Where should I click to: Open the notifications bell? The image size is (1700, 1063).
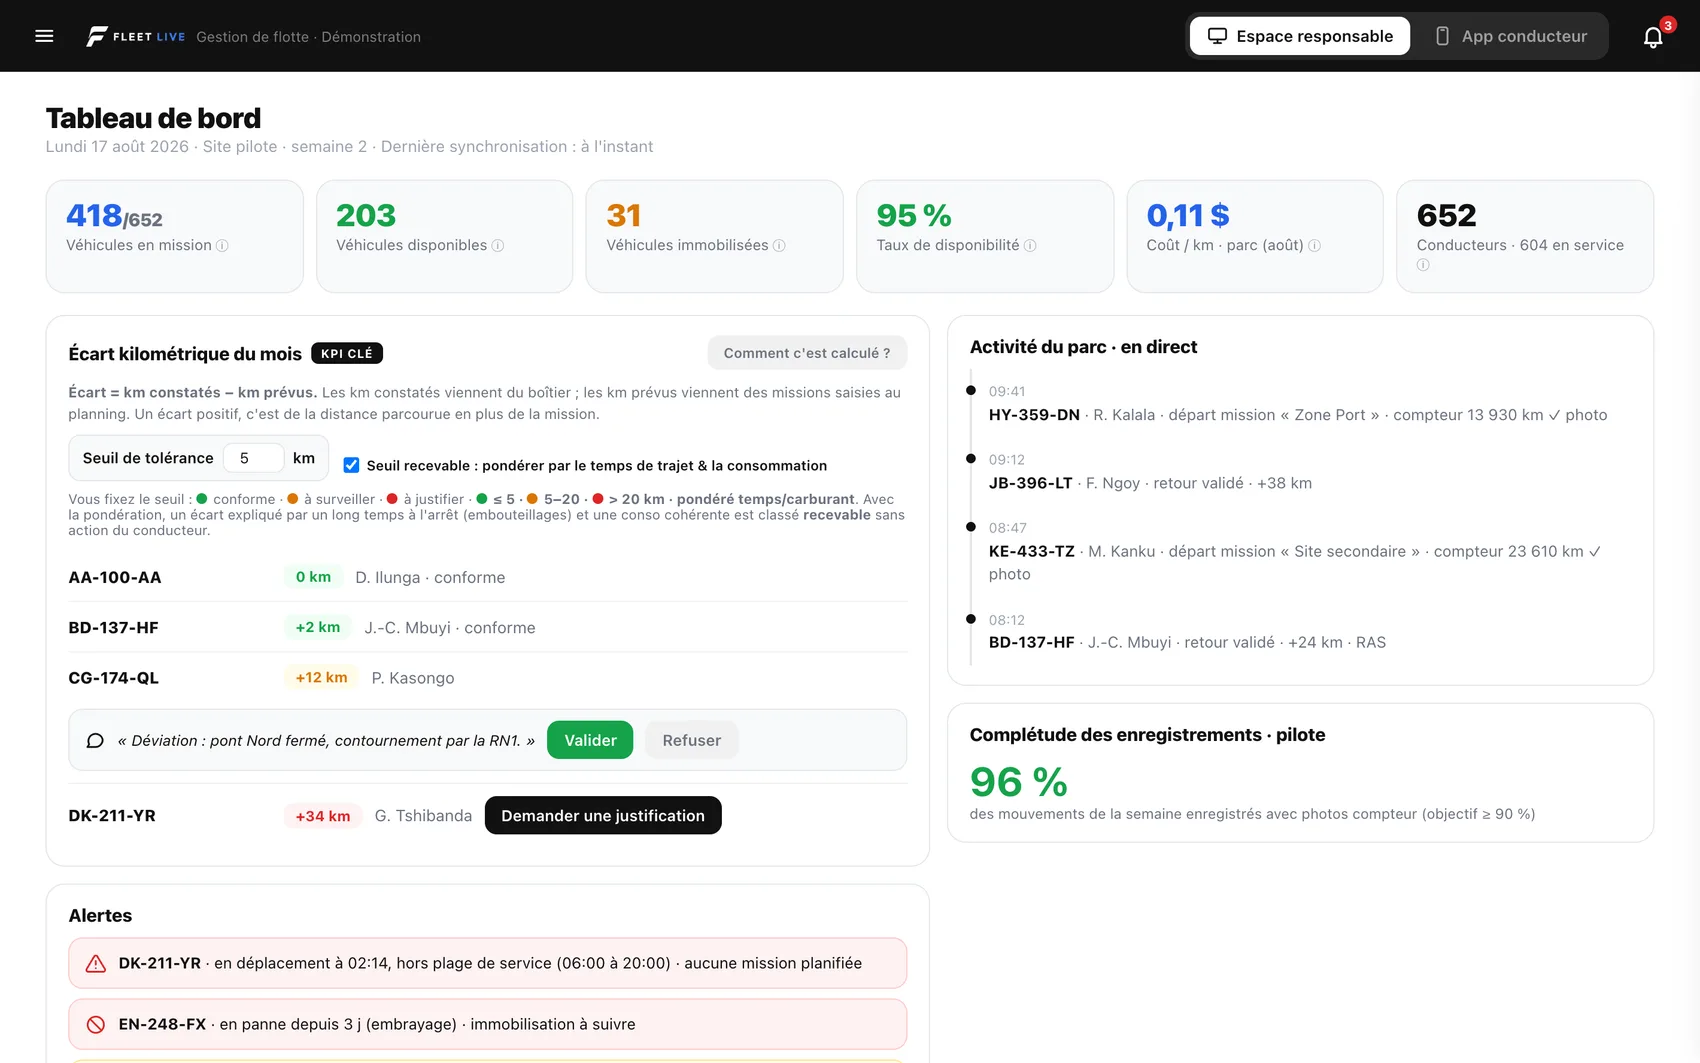pyautogui.click(x=1653, y=37)
